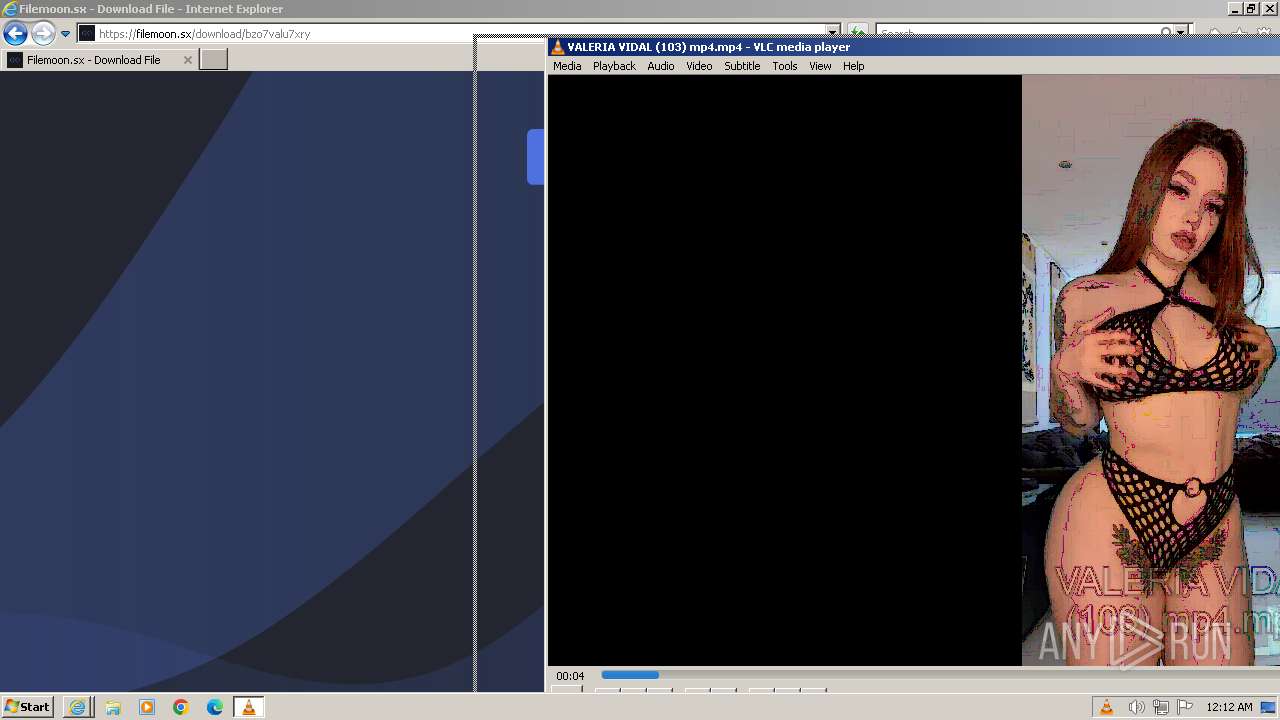Go back in Internet Explorer
1280x720 pixels.
[x=15, y=33]
